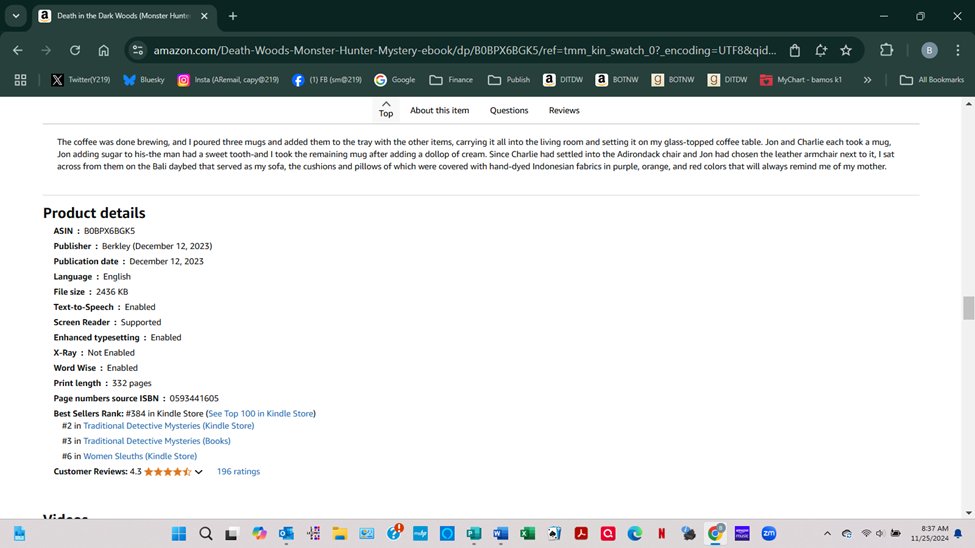Screen dimensions: 975x548
Task: Open Women Sleuths (Kindle Store) link
Action: [140, 456]
